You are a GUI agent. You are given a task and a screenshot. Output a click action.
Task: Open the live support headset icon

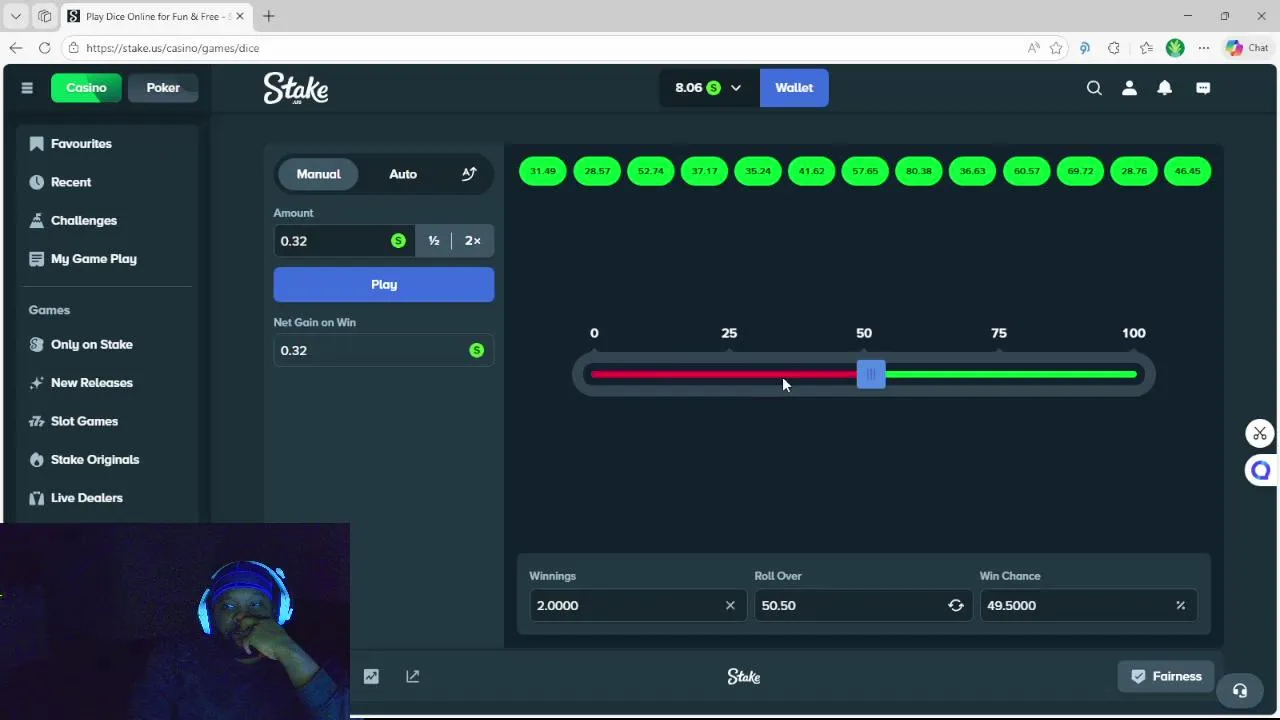1240,691
